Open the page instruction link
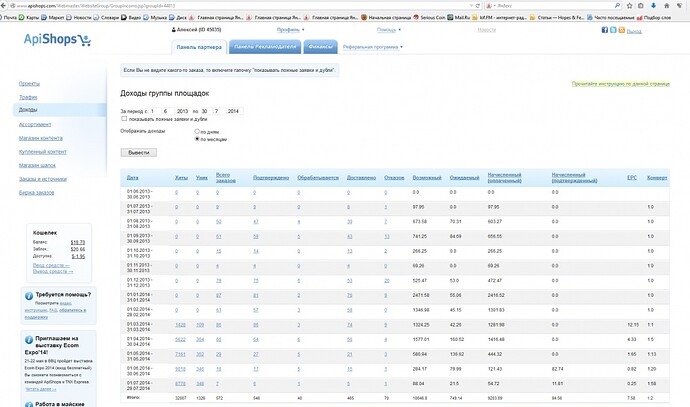Screen dimensions: 690x407 (620, 84)
